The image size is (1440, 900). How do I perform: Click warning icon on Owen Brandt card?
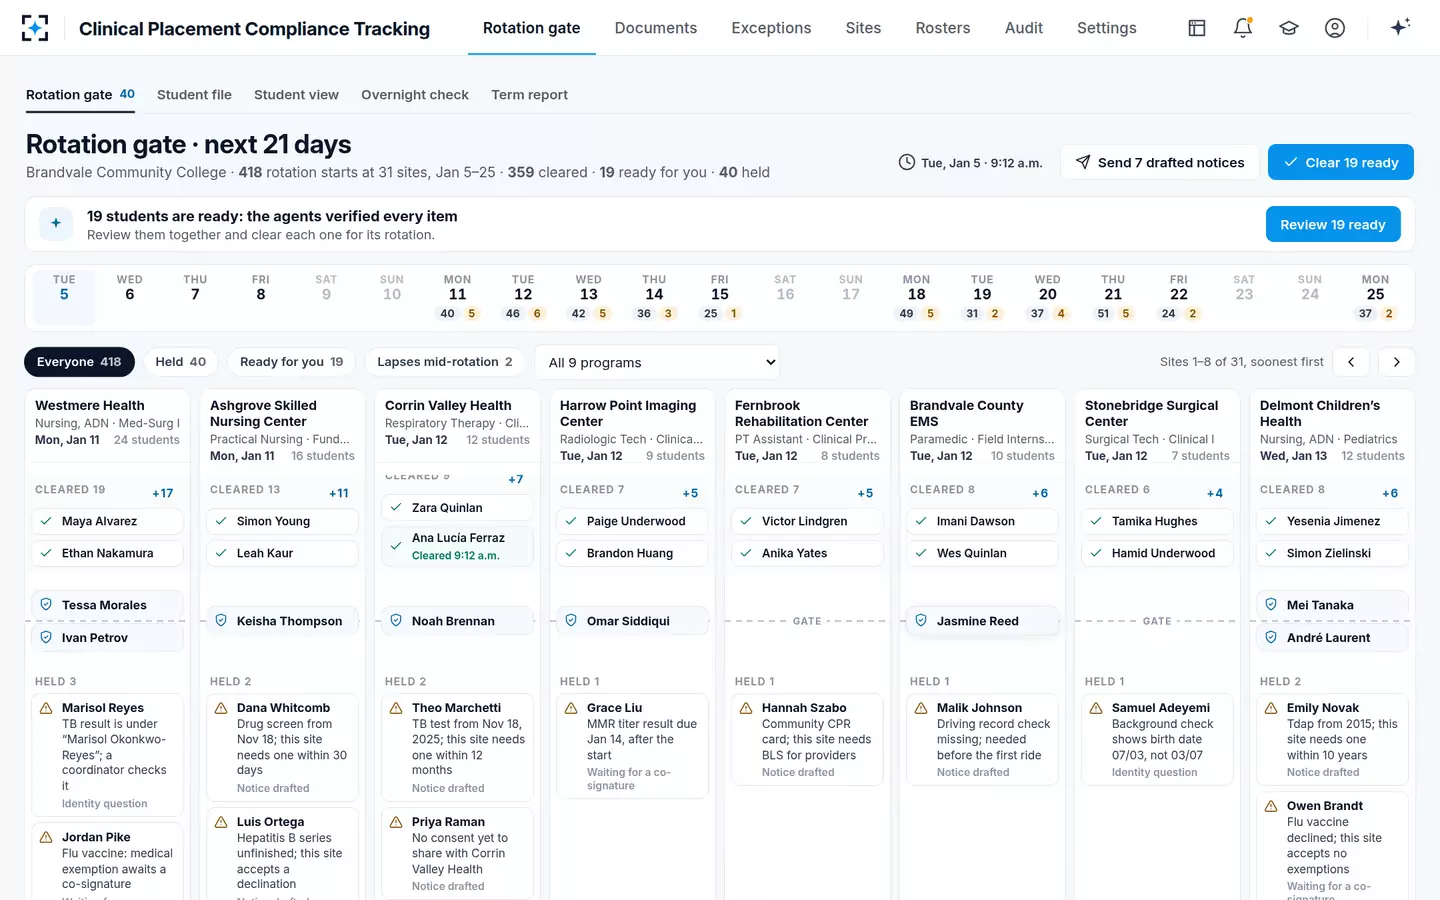[x=1271, y=806]
